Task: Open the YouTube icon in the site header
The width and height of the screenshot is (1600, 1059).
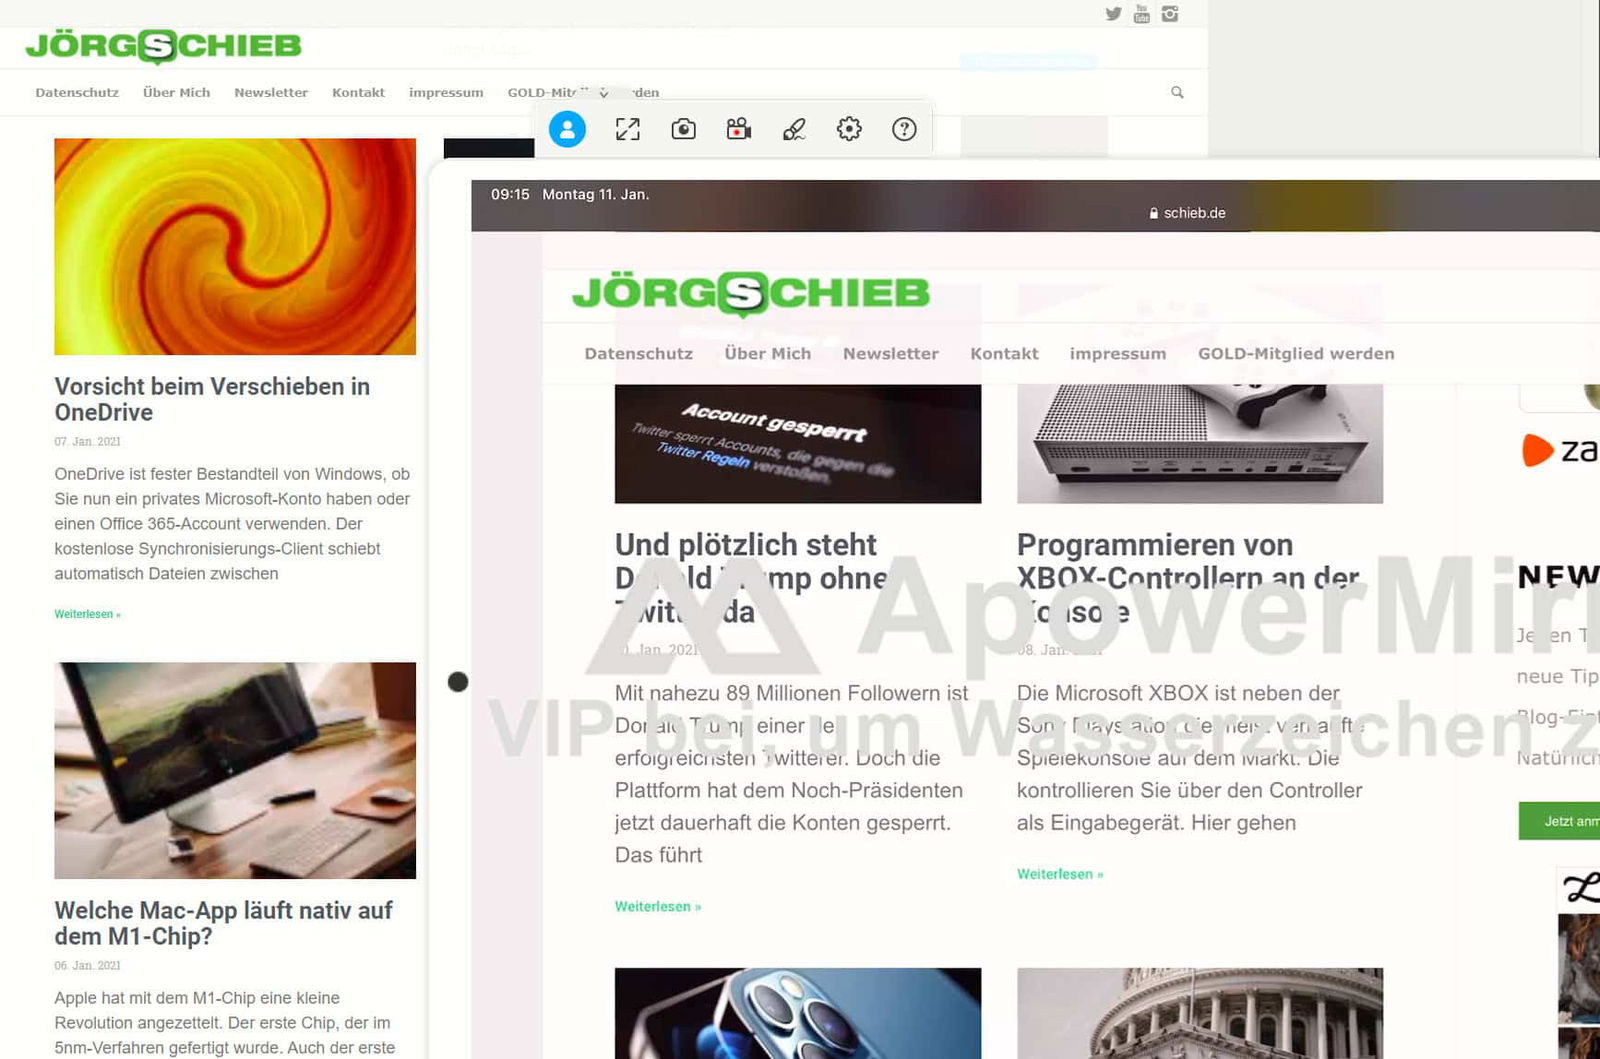Action: click(x=1141, y=13)
